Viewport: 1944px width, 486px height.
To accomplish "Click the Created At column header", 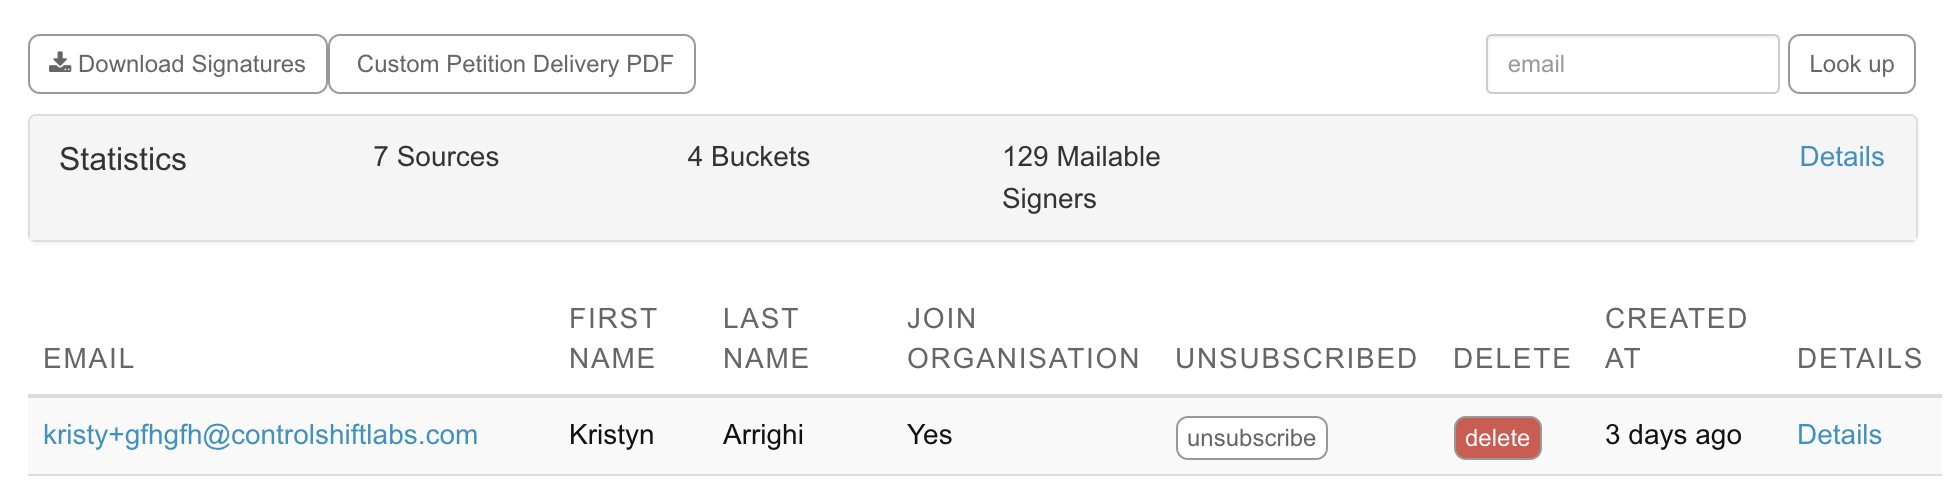I will (x=1676, y=338).
